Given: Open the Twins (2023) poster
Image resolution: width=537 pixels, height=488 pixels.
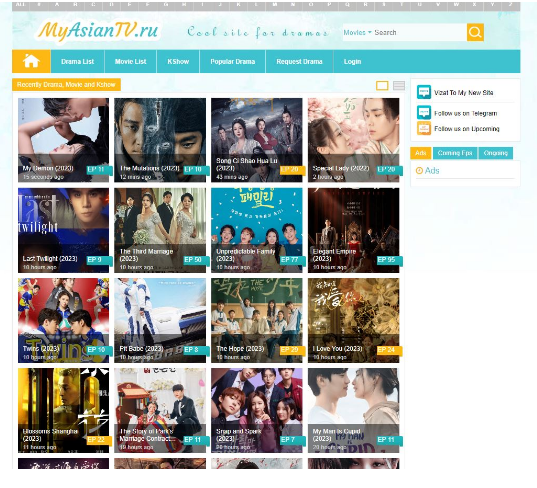Looking at the screenshot, I should pyautogui.click(x=63, y=320).
